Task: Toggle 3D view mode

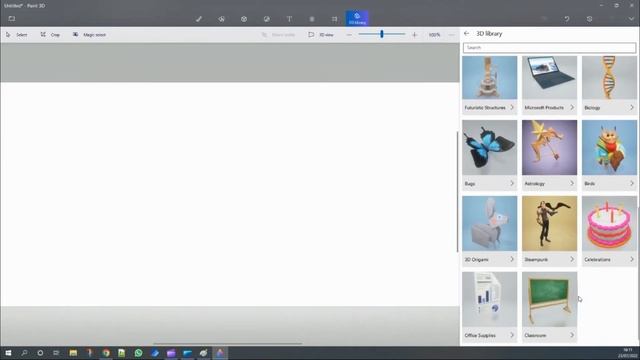Action: pyautogui.click(x=321, y=35)
